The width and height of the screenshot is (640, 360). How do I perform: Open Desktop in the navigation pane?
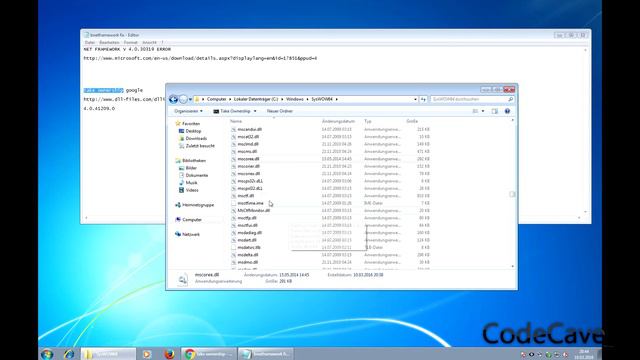click(193, 131)
